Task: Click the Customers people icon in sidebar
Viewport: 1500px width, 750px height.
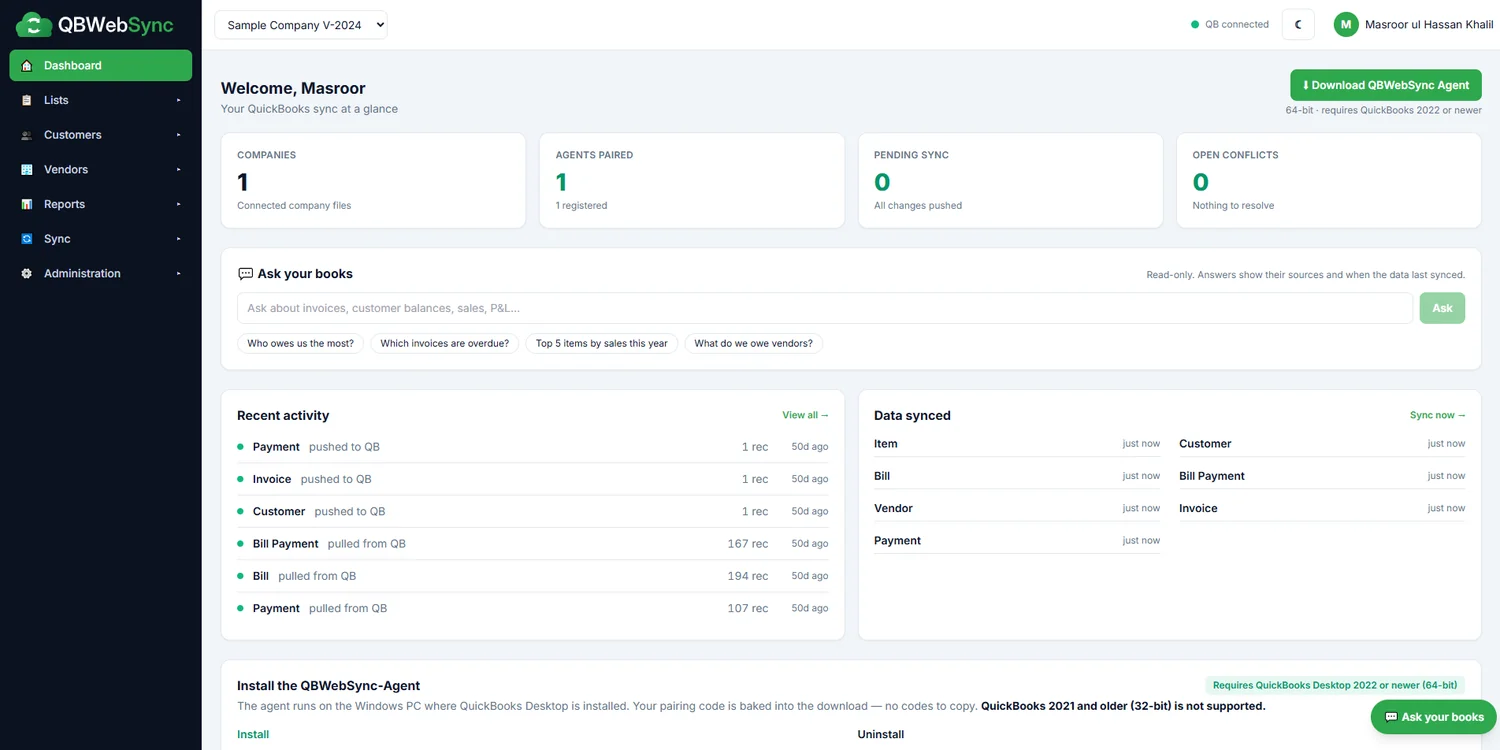Action: (27, 135)
